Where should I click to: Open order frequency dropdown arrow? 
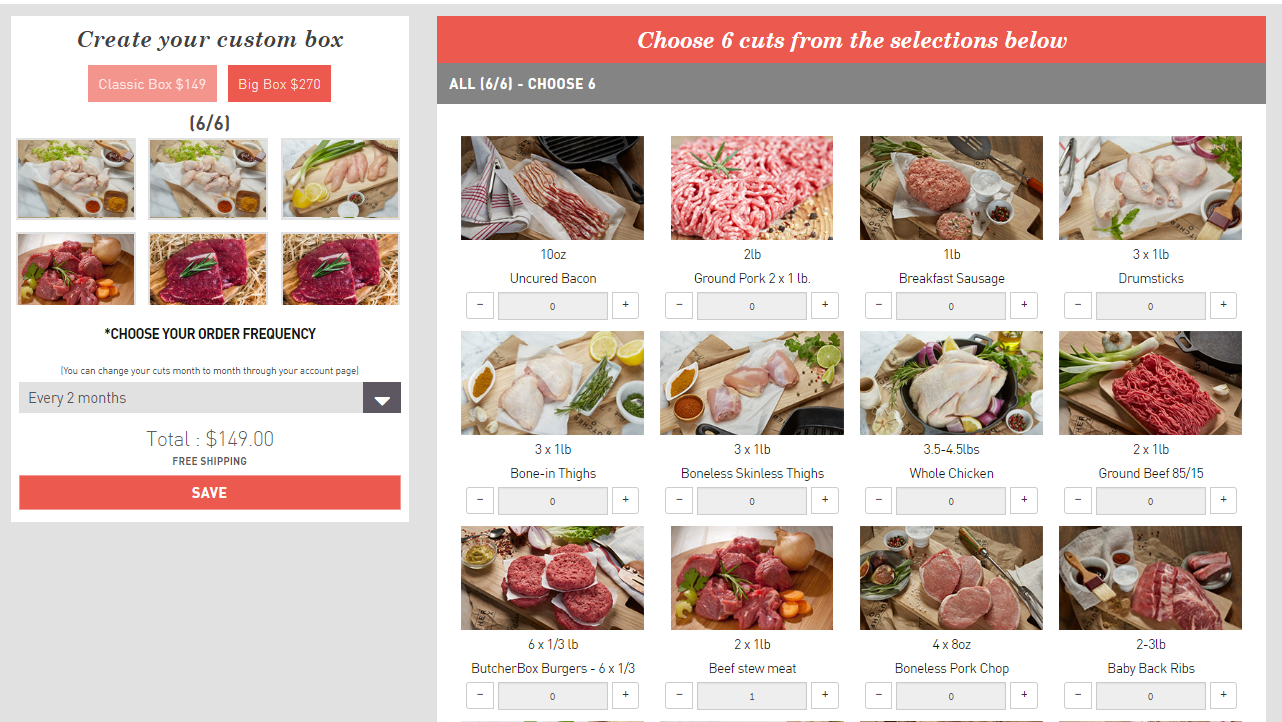382,398
